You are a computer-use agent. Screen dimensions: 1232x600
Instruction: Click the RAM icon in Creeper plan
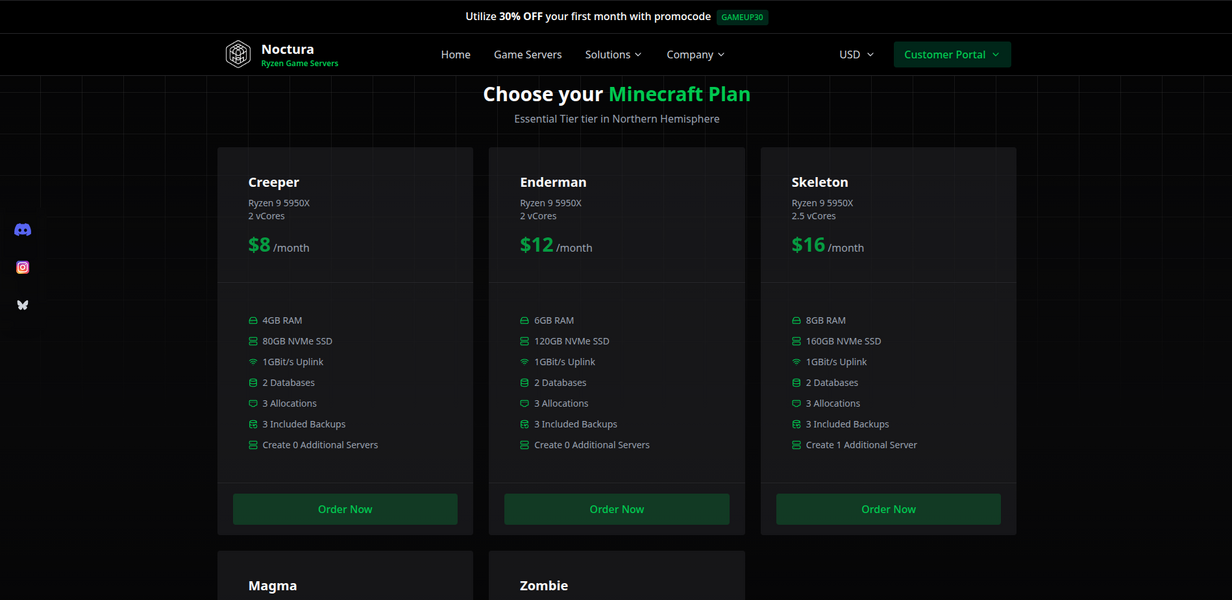pyautogui.click(x=253, y=321)
